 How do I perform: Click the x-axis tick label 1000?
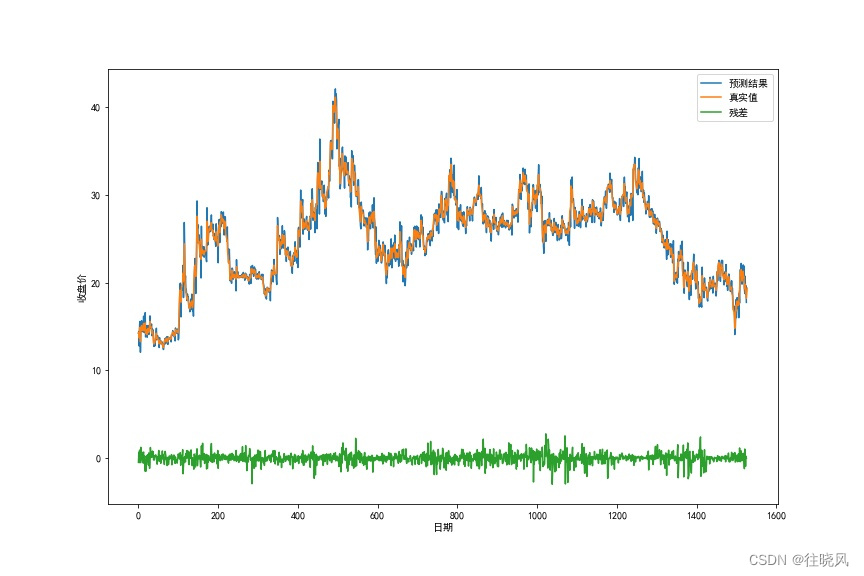pos(537,516)
